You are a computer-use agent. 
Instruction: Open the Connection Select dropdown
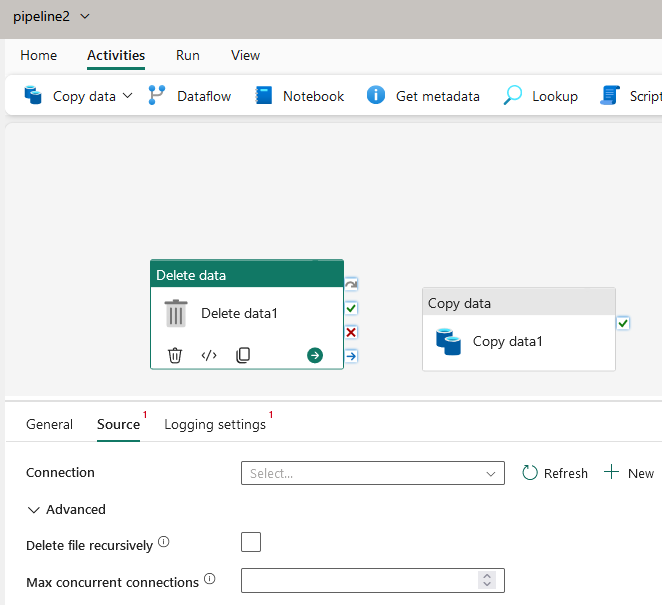pos(373,473)
